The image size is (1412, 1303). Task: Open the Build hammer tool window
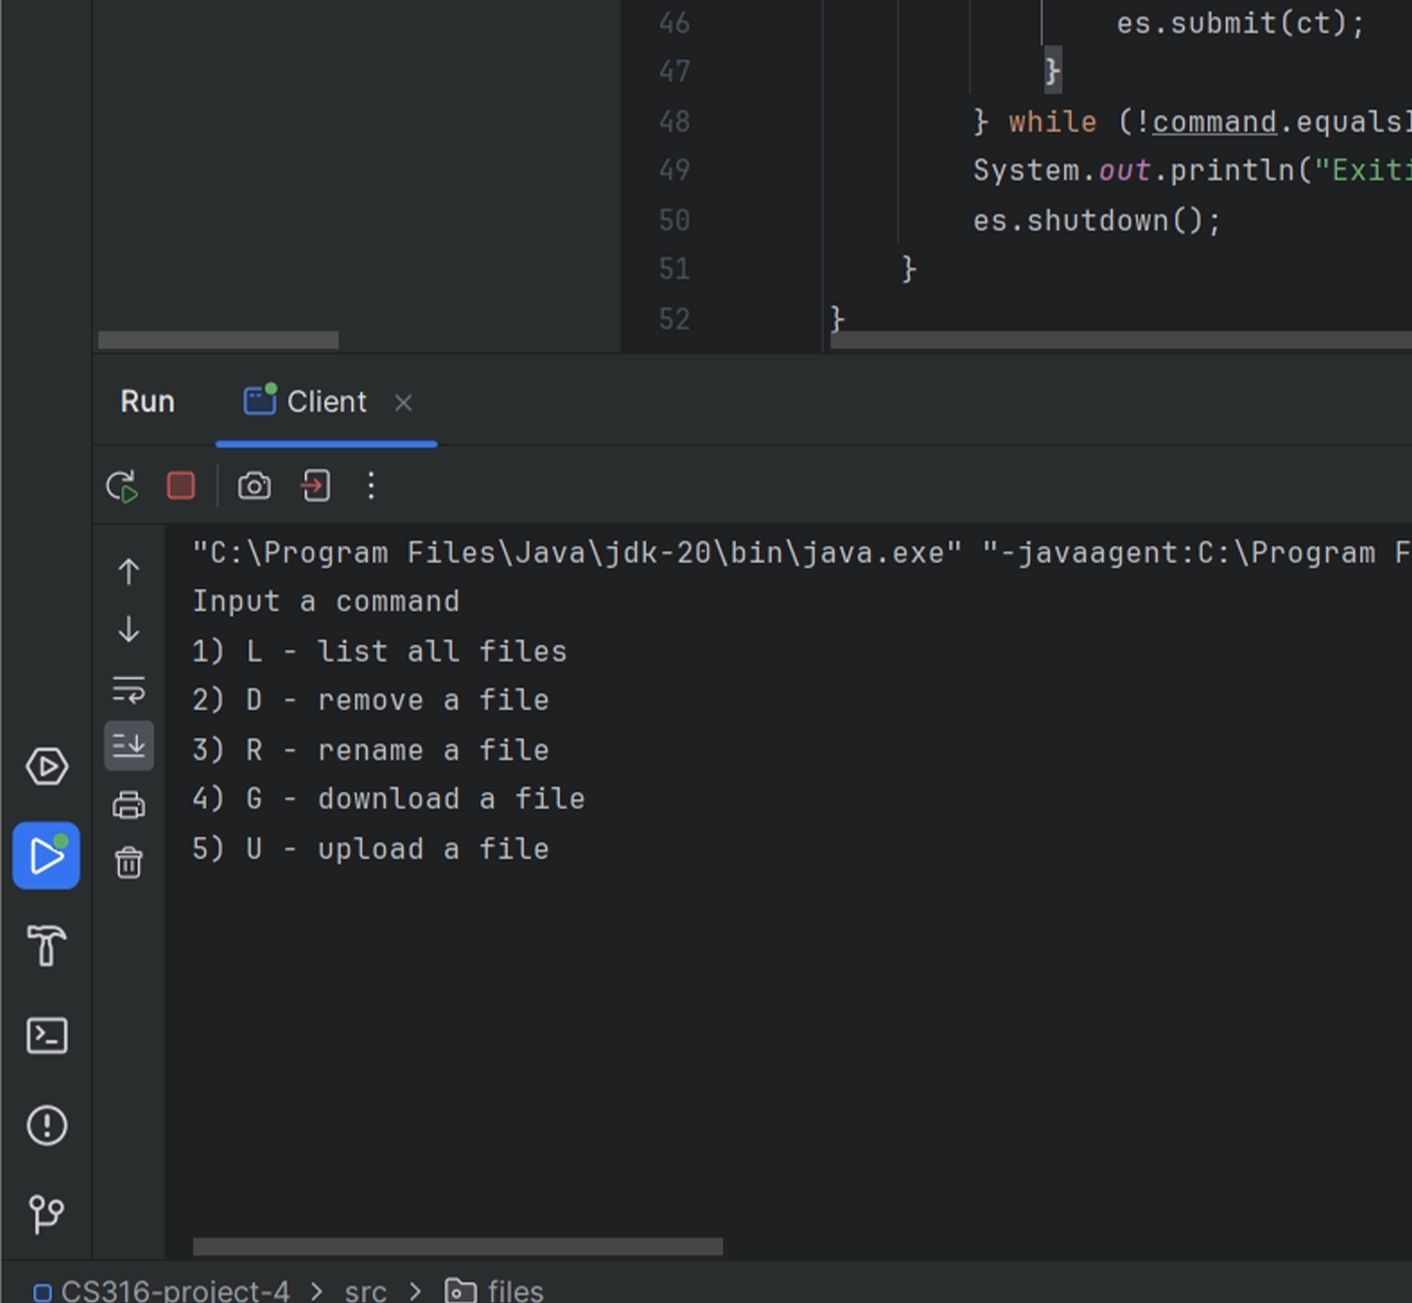(47, 945)
